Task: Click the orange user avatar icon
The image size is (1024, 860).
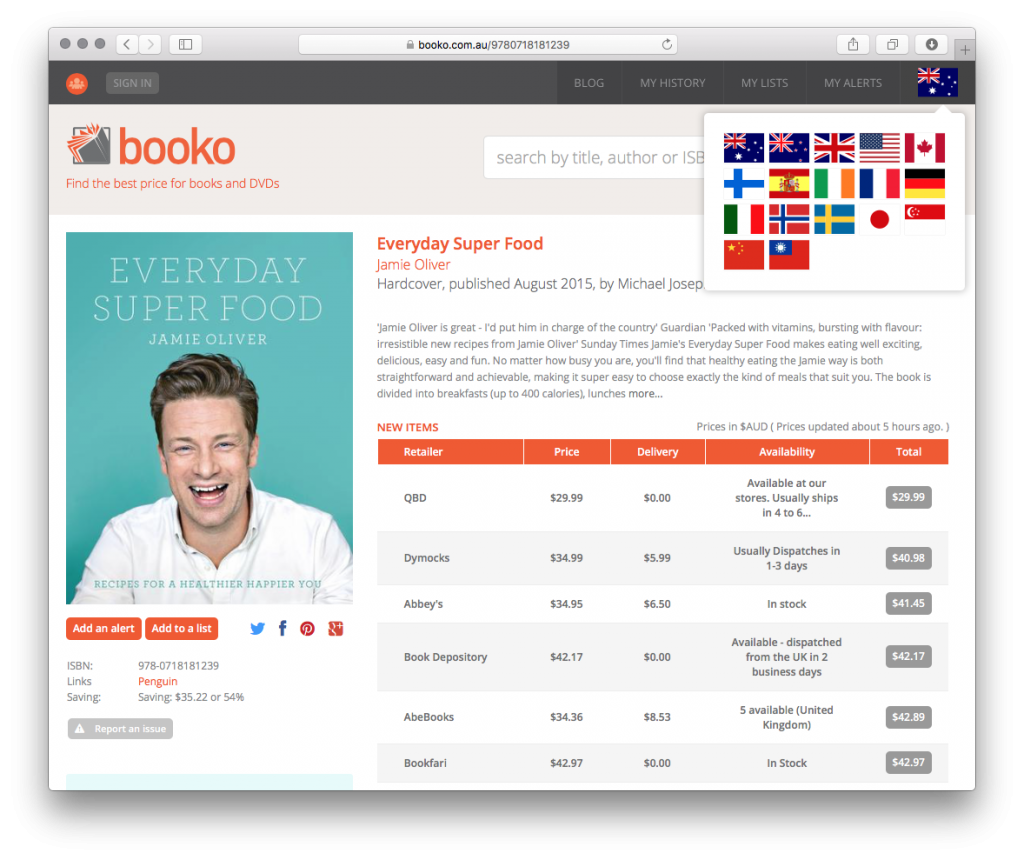Action: click(x=77, y=83)
